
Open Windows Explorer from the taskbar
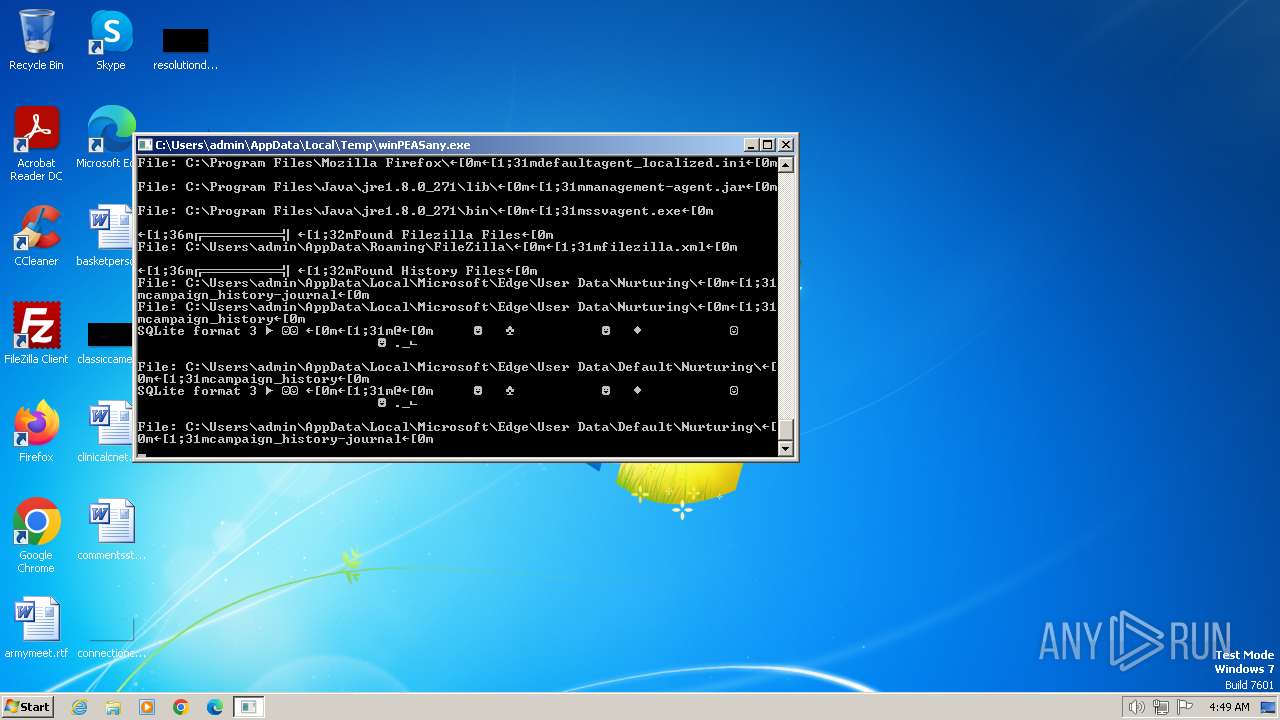coord(113,707)
